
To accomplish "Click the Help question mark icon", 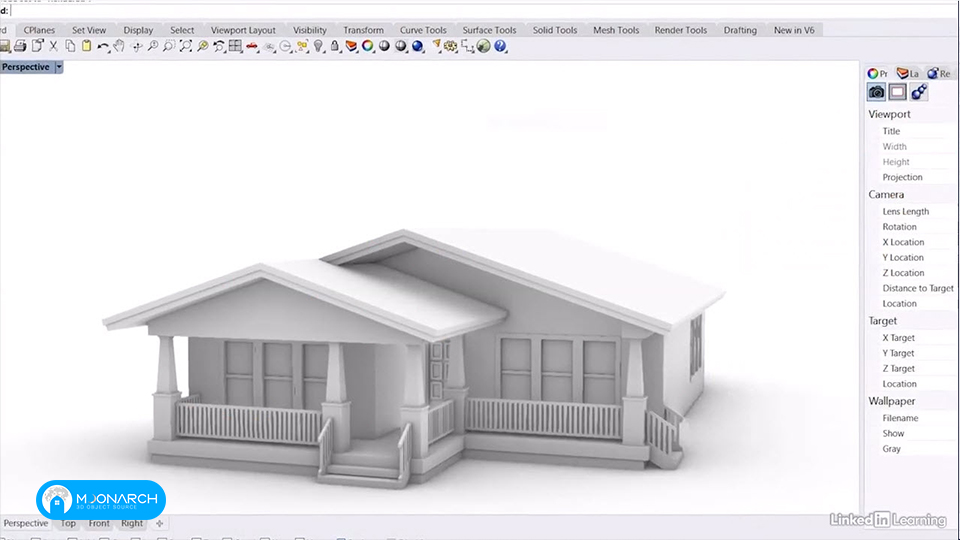I will pyautogui.click(x=500, y=46).
